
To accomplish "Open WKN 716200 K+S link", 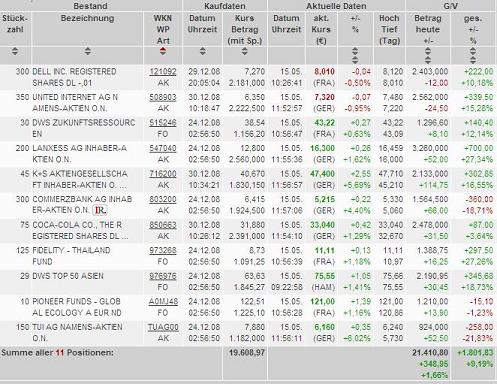I will (163, 174).
